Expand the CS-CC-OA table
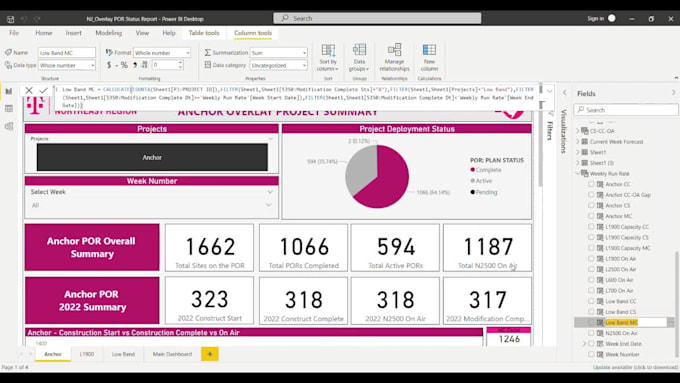Image resolution: width=680 pixels, height=383 pixels. tap(578, 131)
